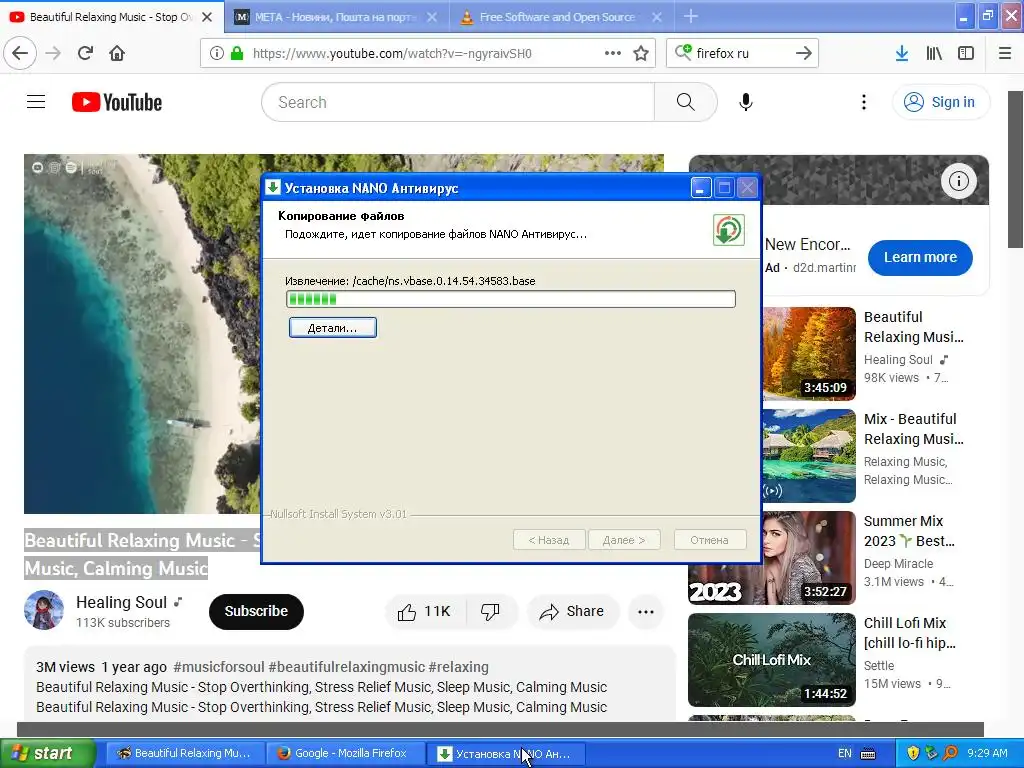Click the 'firefox ru' search box
Image resolution: width=1024 pixels, height=768 pixels.
(742, 53)
